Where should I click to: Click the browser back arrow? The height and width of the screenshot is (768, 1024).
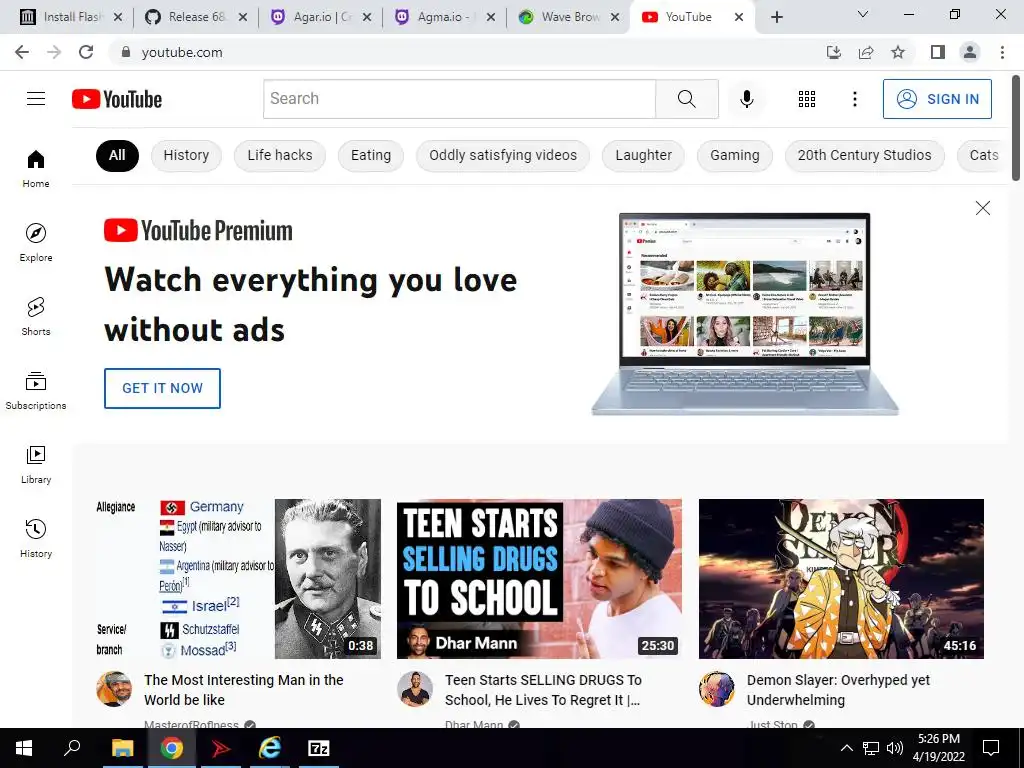pos(22,52)
